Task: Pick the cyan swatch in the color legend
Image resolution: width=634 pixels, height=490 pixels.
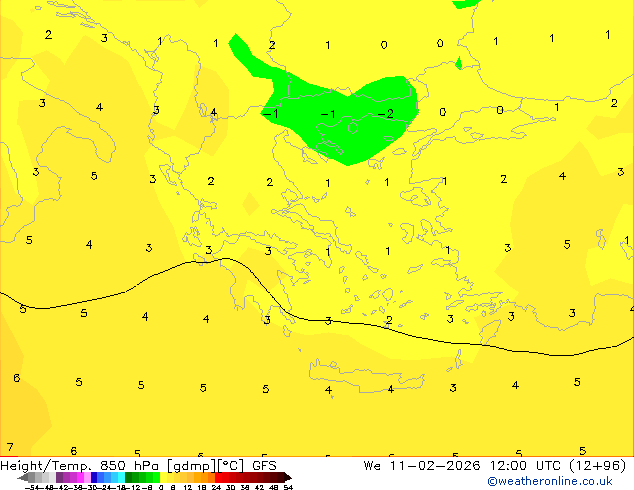Action: pyautogui.click(x=121, y=477)
